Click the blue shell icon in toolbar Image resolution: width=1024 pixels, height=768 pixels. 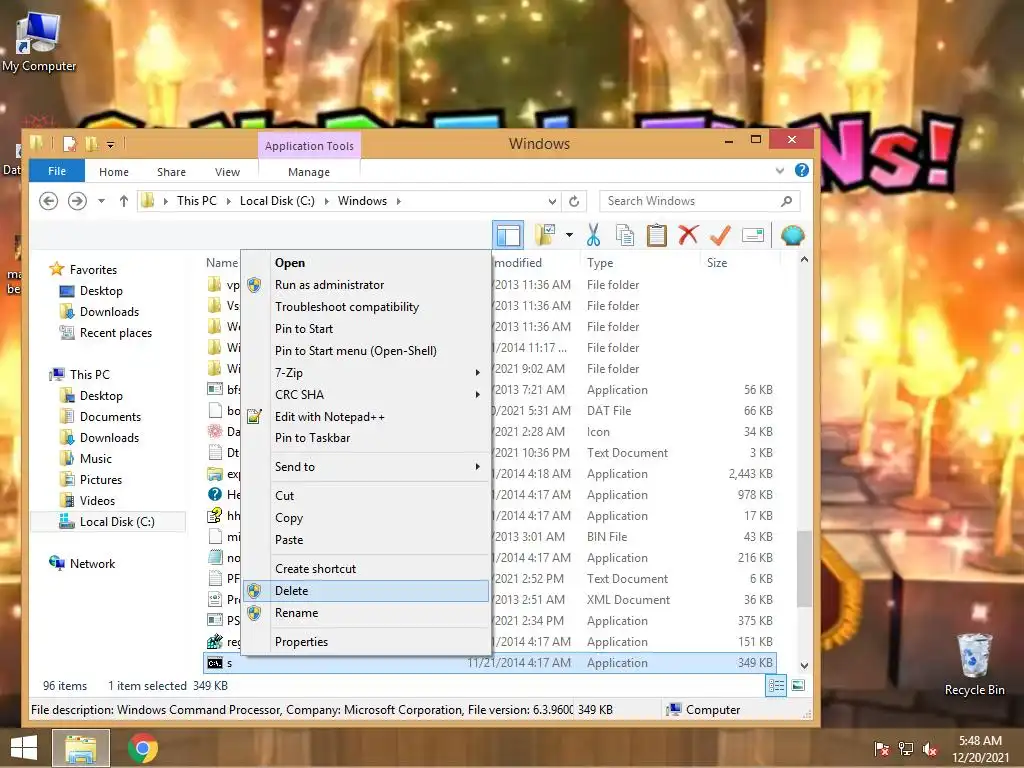[x=792, y=235]
